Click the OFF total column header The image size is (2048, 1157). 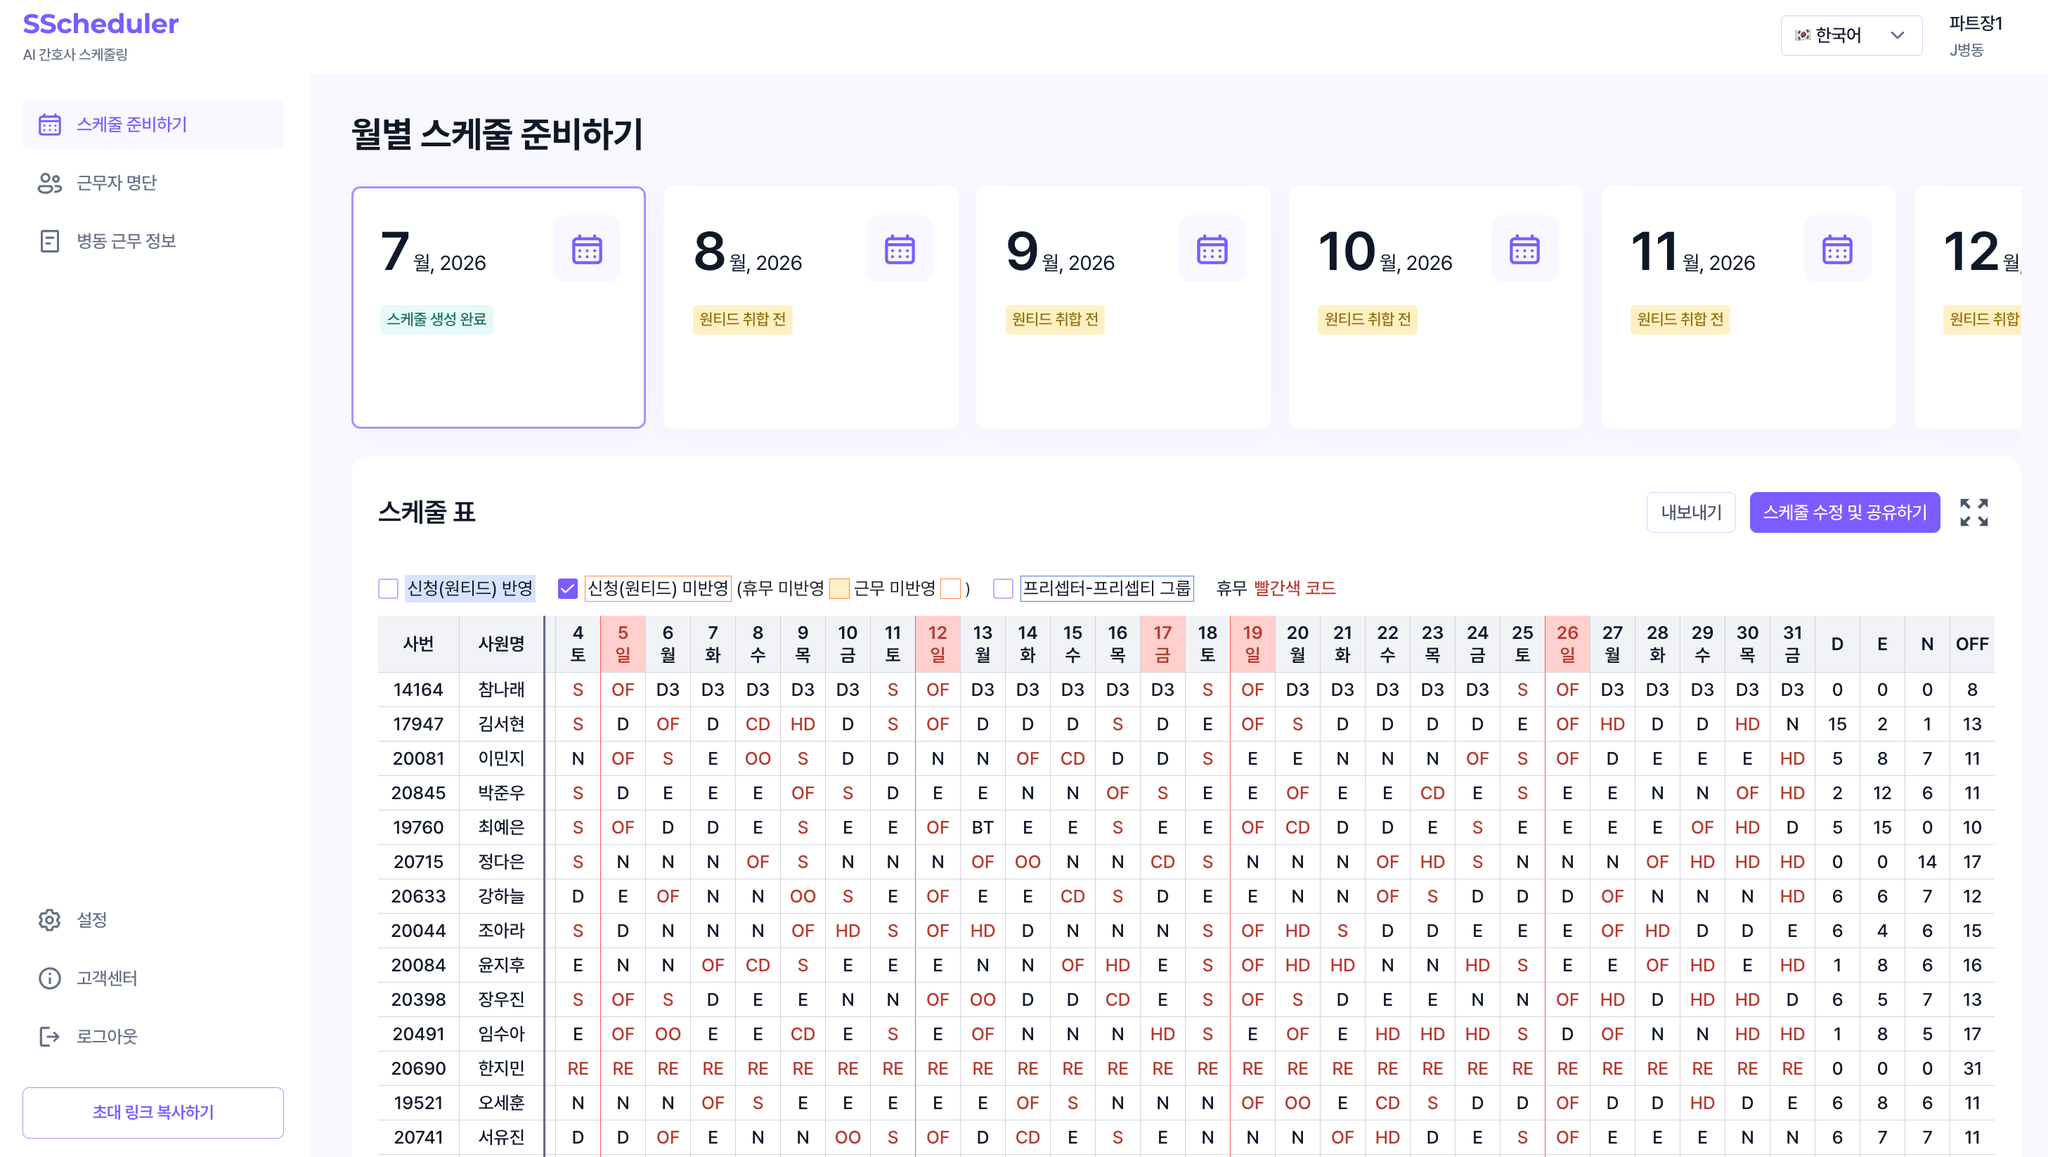click(1972, 644)
